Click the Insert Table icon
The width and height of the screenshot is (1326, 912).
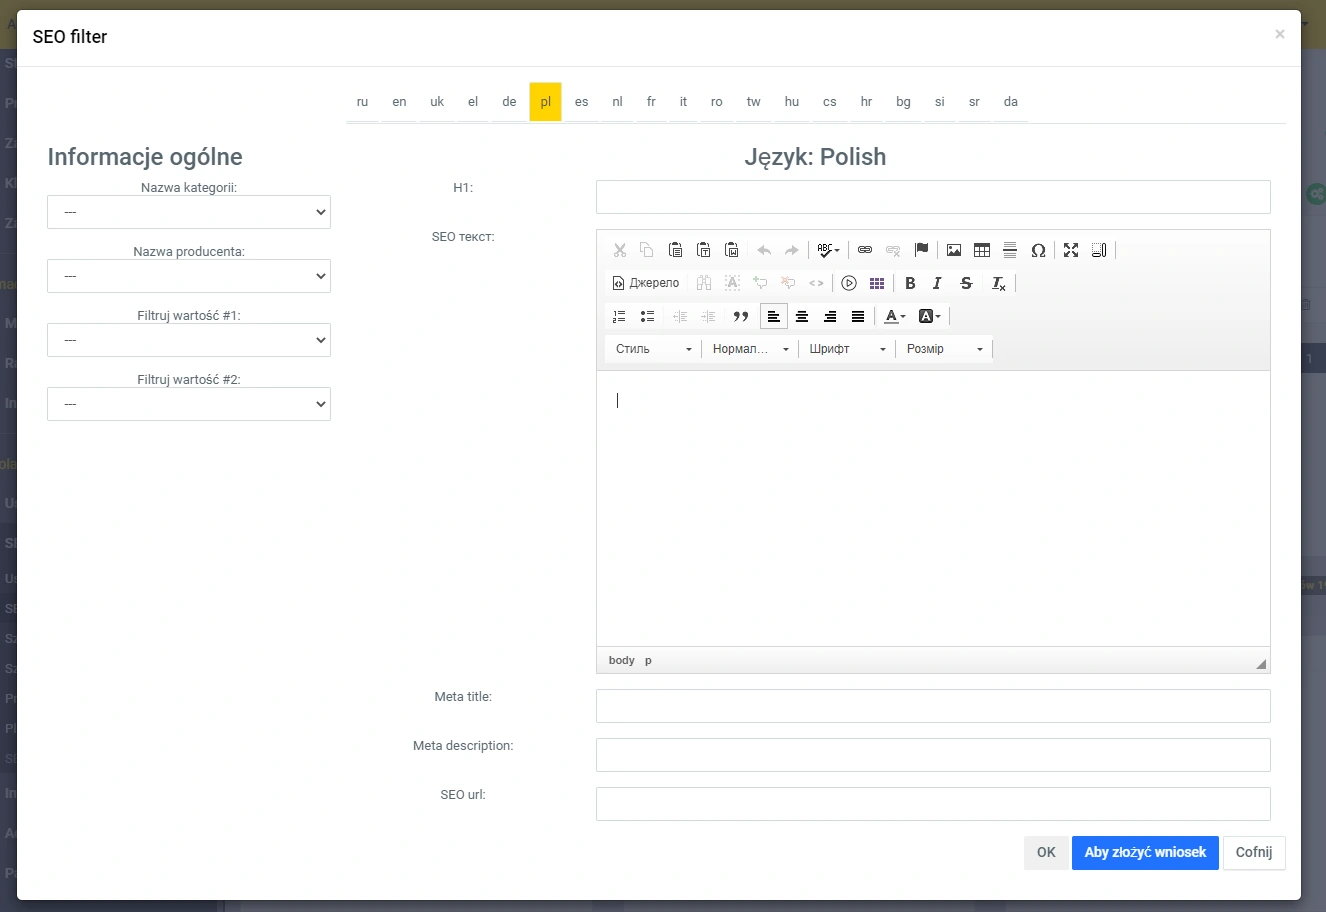pos(982,250)
